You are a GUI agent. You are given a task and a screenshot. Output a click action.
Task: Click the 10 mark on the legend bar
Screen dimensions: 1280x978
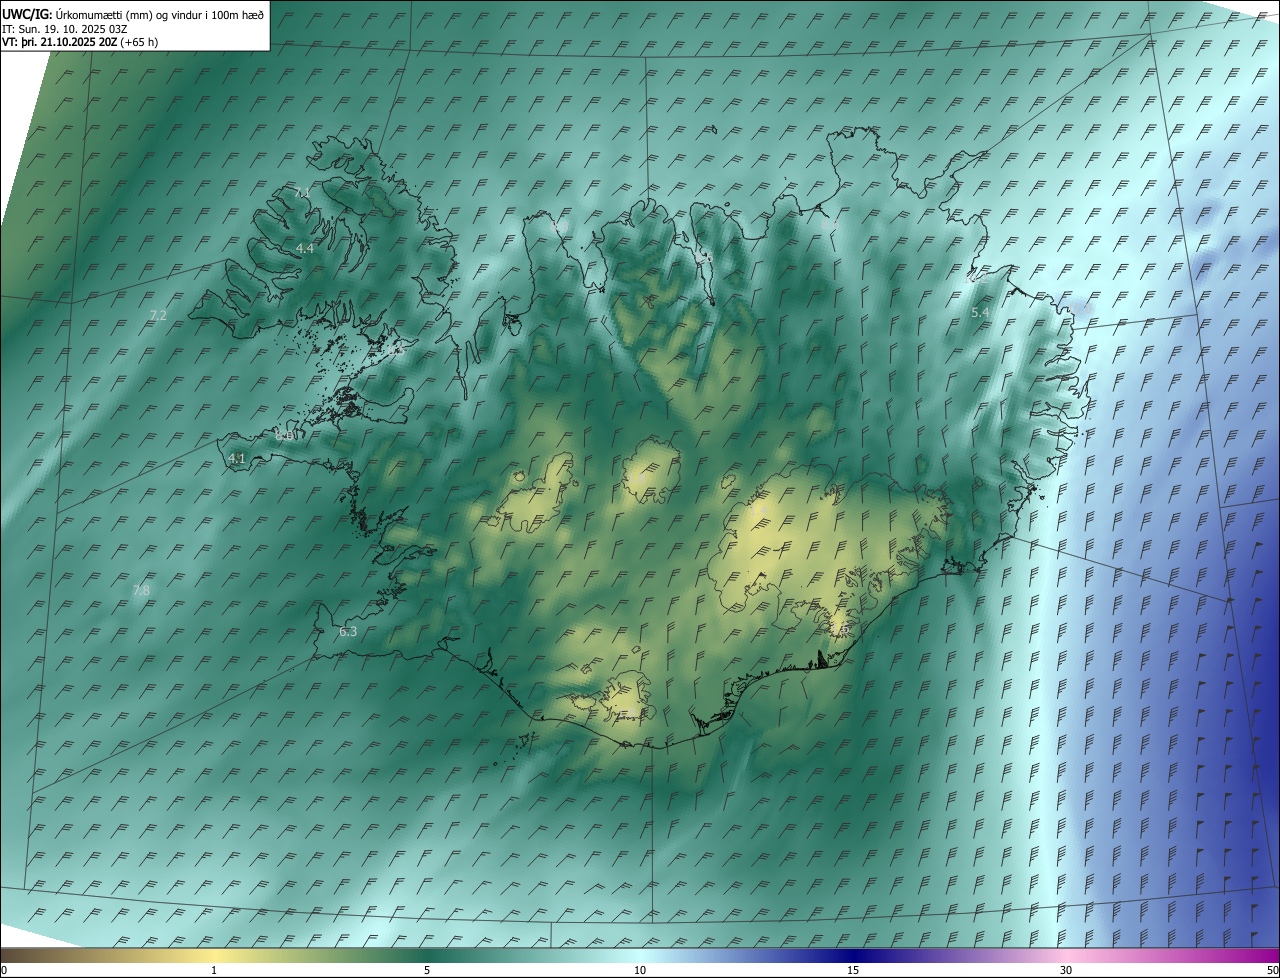pyautogui.click(x=640, y=970)
